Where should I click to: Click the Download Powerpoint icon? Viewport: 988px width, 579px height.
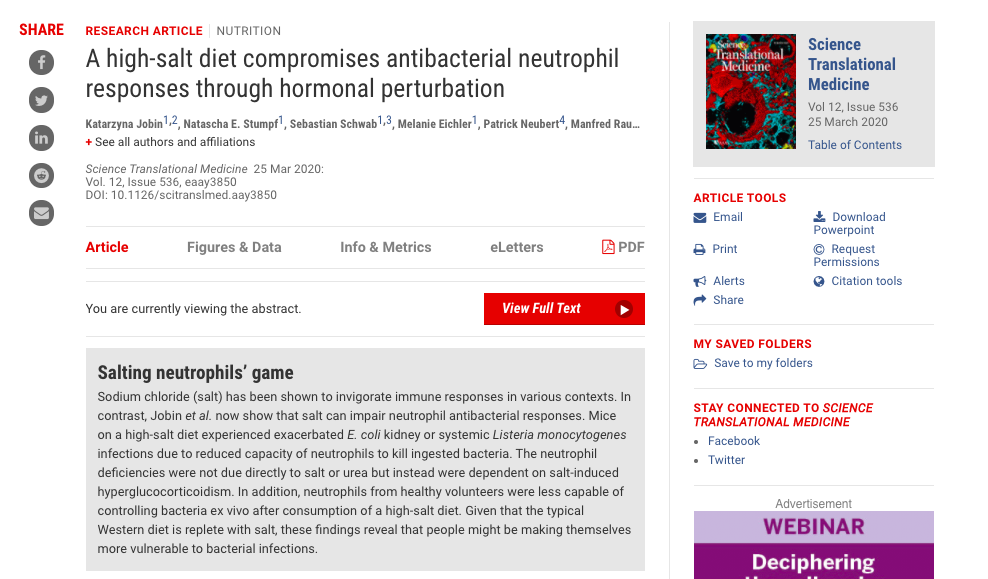pos(820,217)
